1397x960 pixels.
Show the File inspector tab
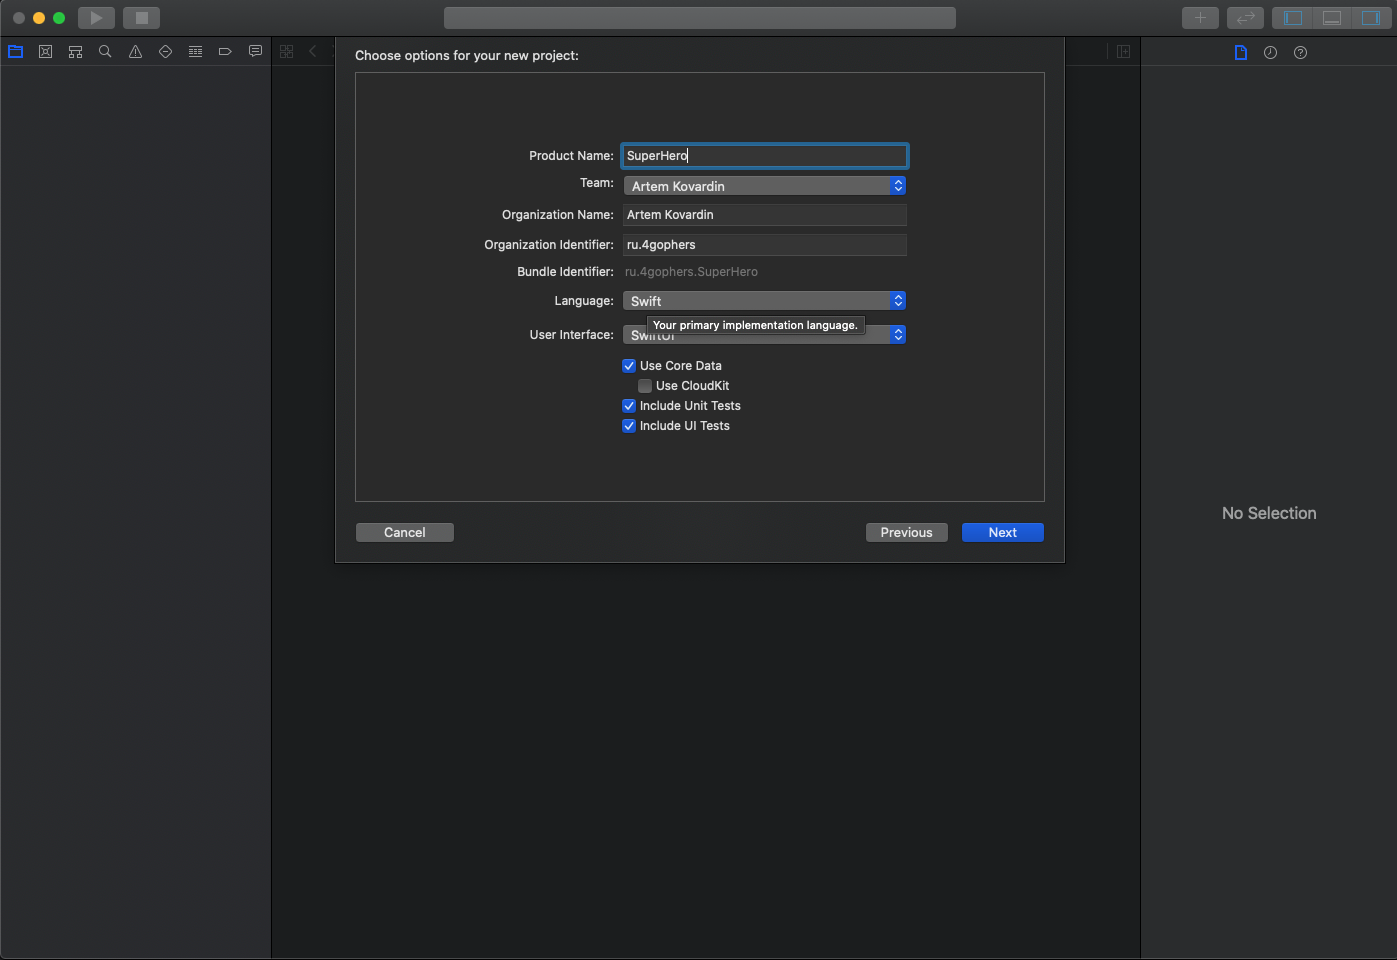(x=1241, y=53)
